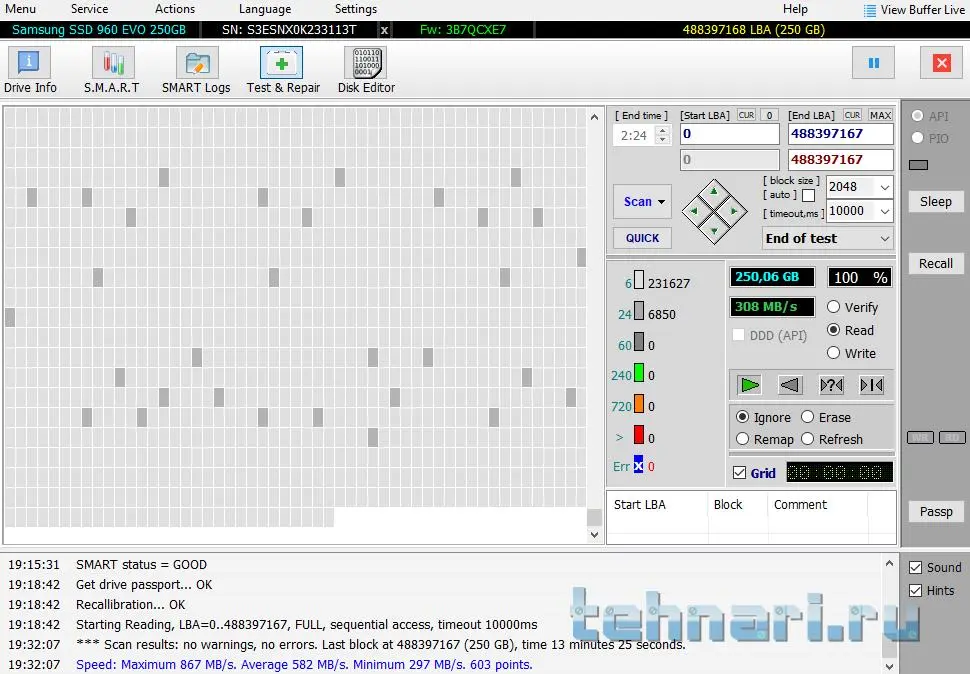Click the blue pause button
The image size is (970, 674).
[x=873, y=63]
